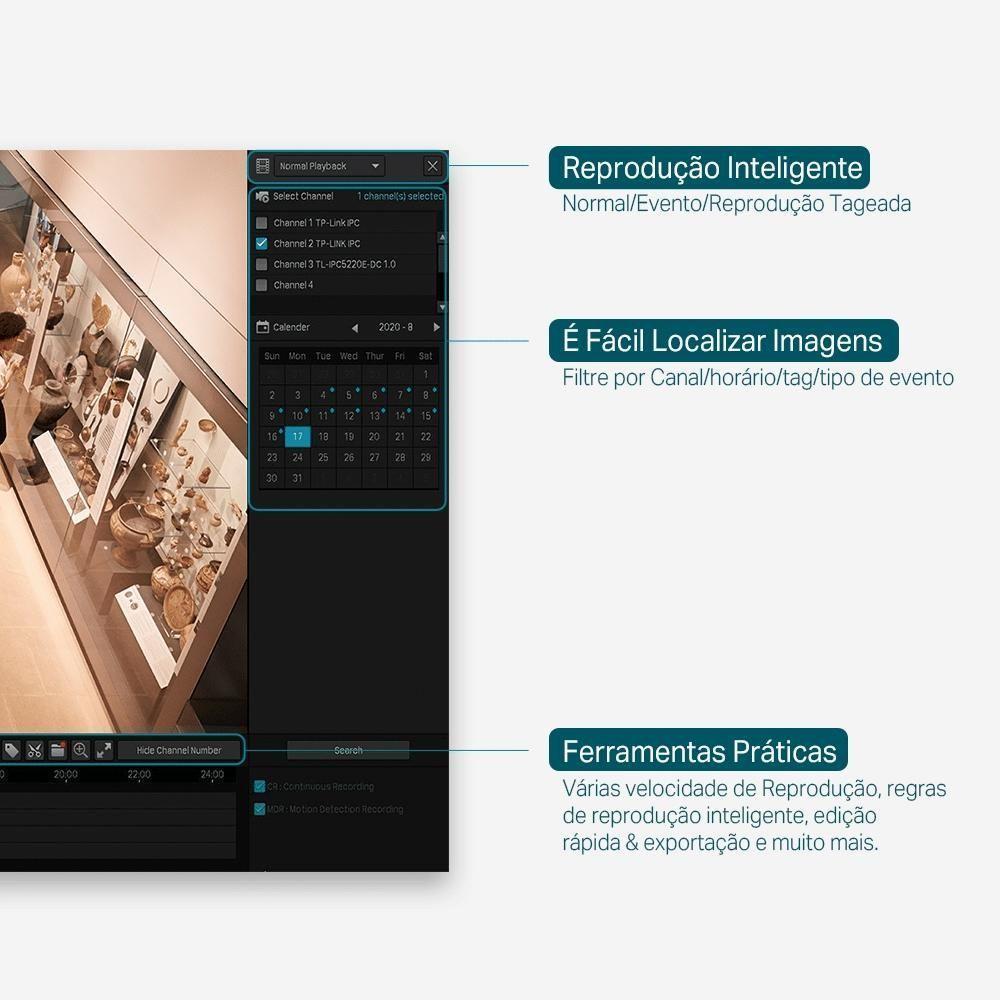
Task: Click the zoom-in magnifier icon
Action: pos(80,750)
